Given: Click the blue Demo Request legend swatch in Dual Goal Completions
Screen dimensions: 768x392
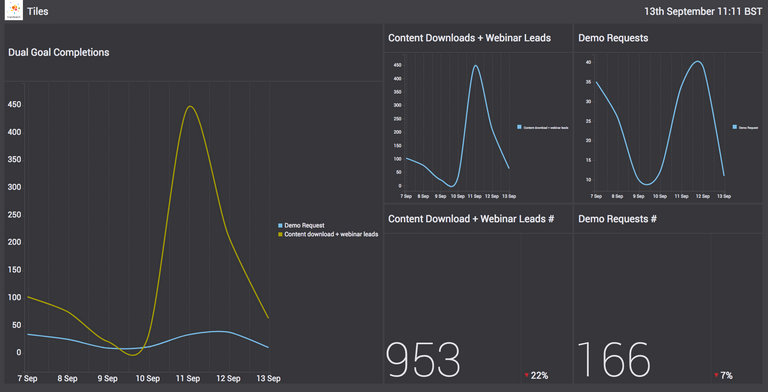Looking at the screenshot, I should click(x=280, y=226).
